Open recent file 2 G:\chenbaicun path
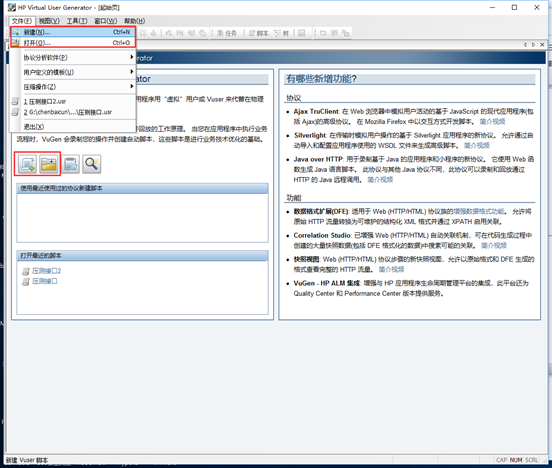Image resolution: width=552 pixels, height=468 pixels. click(x=73, y=112)
